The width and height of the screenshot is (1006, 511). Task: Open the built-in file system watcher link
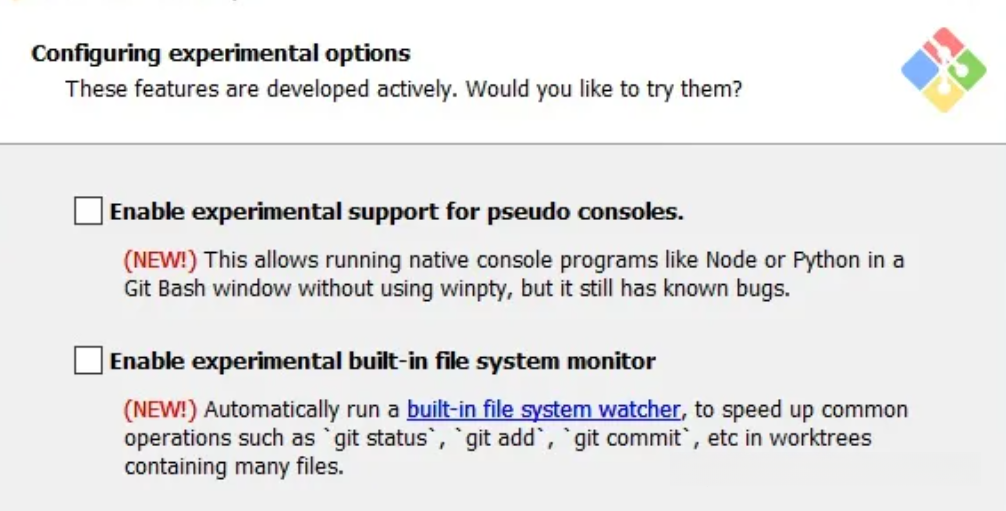click(543, 410)
